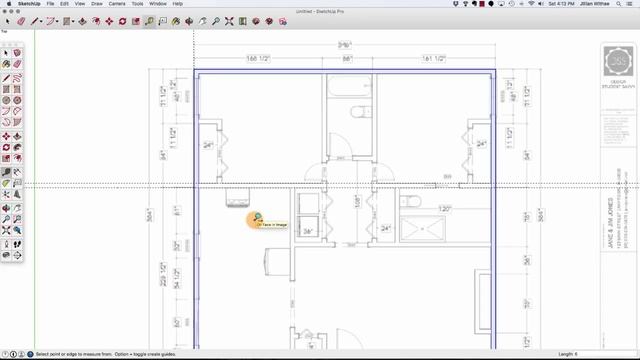640x360 pixels.
Task: Activate the Pan hand tool in top toolbar
Action: 202,21
